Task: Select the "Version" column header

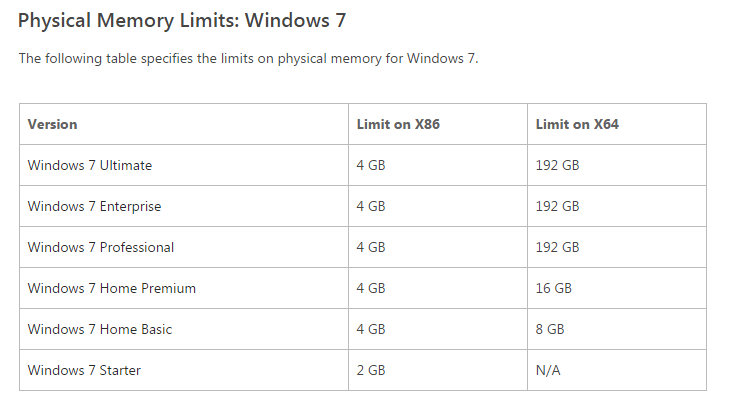Action: click(53, 125)
